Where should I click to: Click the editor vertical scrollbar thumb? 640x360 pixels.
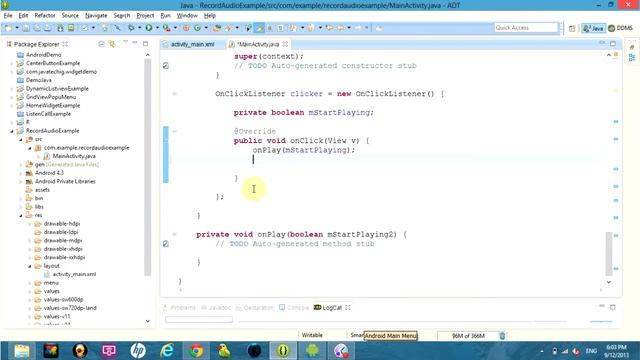click(609, 253)
